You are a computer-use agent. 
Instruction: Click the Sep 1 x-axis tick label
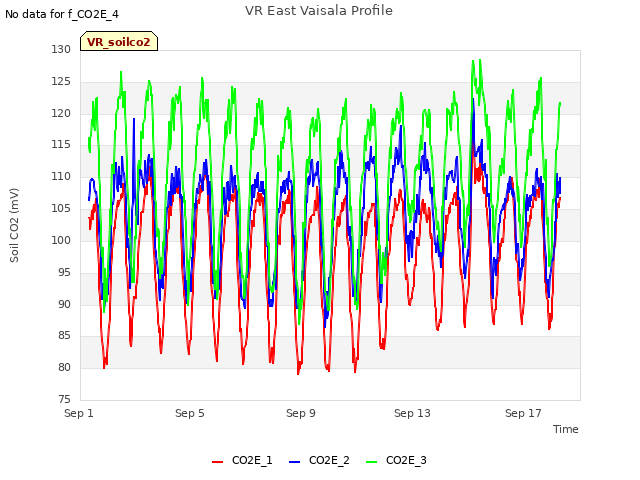click(x=79, y=413)
